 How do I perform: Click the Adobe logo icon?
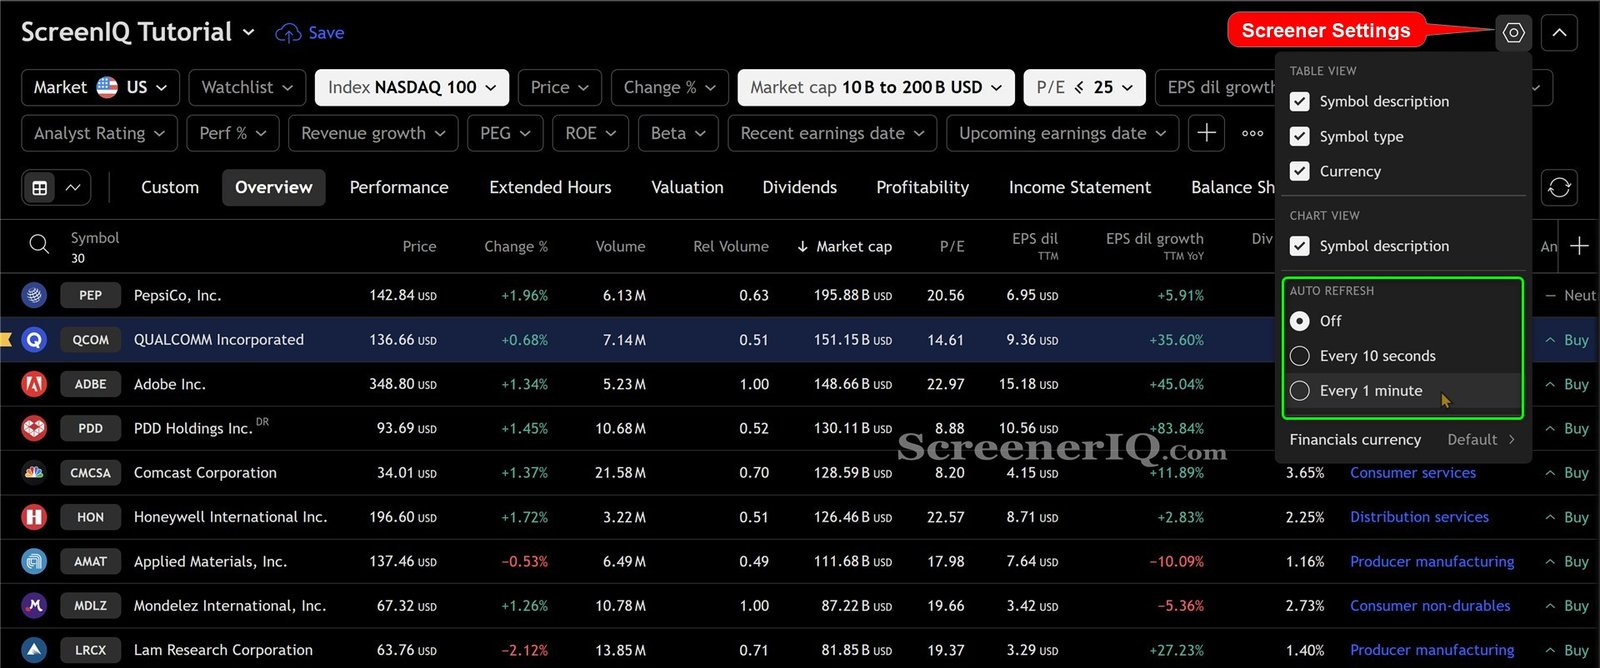(34, 384)
